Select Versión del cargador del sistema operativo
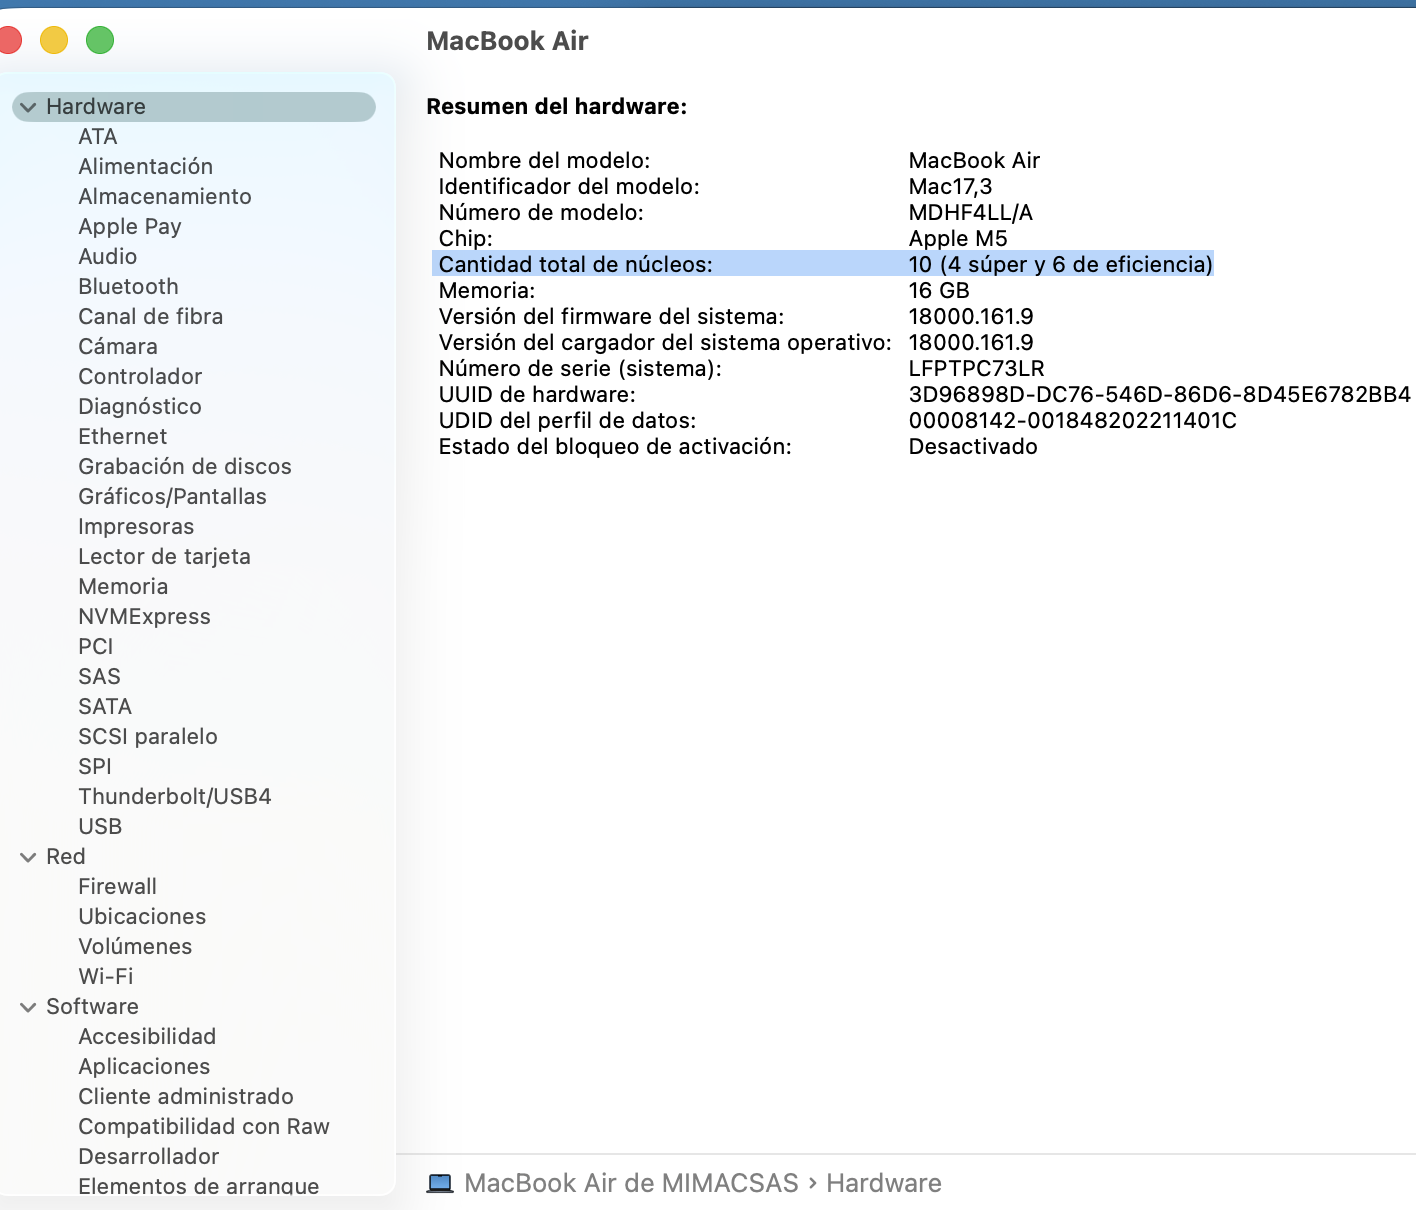This screenshot has height=1210, width=1416. click(665, 343)
